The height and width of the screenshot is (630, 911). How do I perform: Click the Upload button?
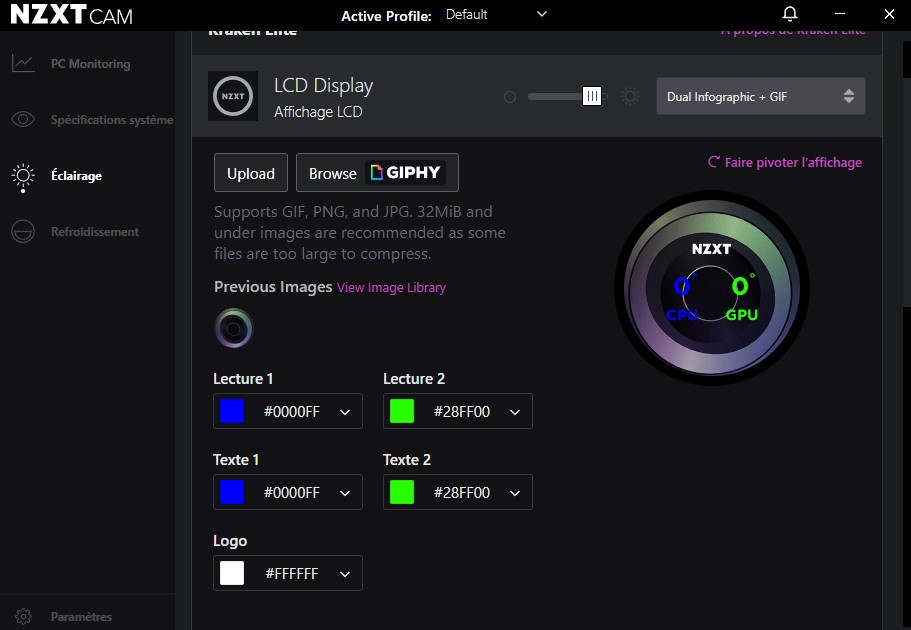coord(251,173)
